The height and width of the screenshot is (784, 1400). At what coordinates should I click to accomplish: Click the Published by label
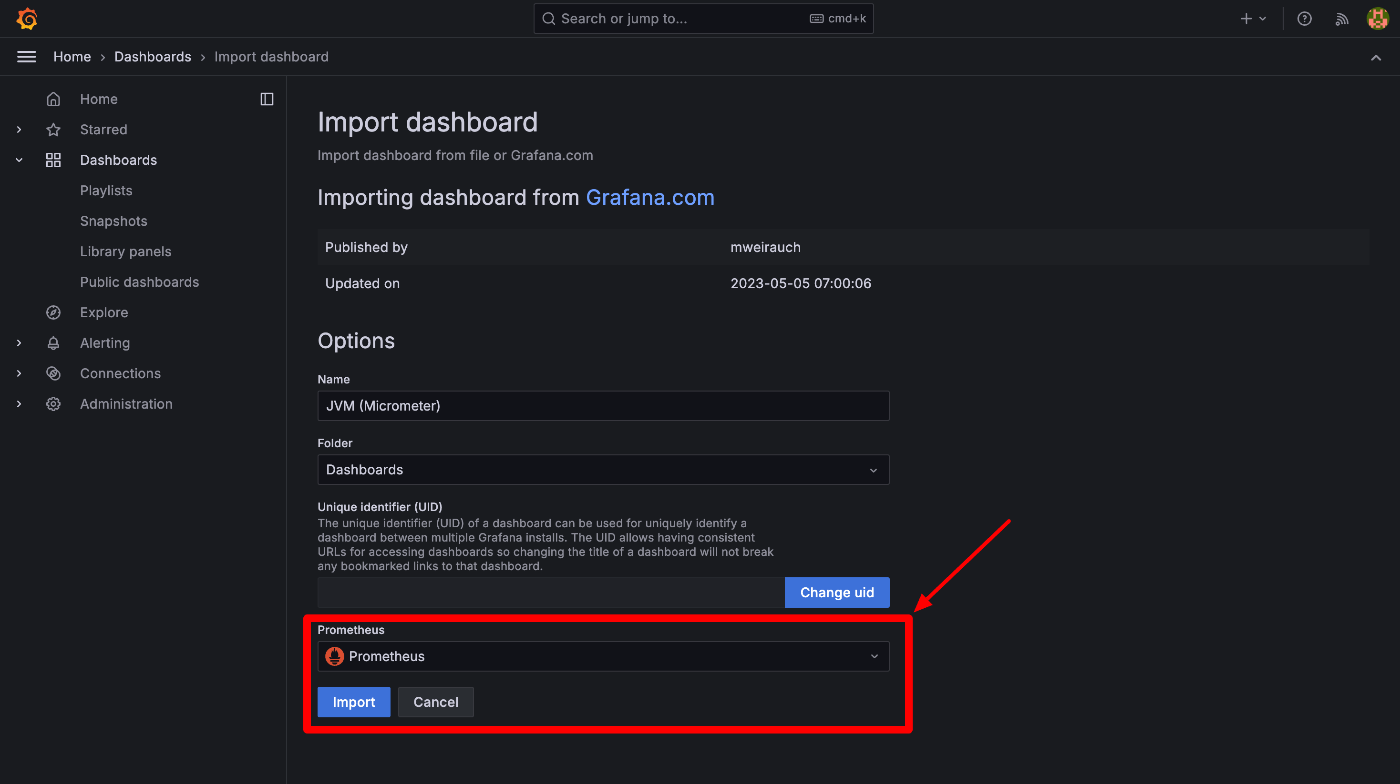click(x=366, y=248)
